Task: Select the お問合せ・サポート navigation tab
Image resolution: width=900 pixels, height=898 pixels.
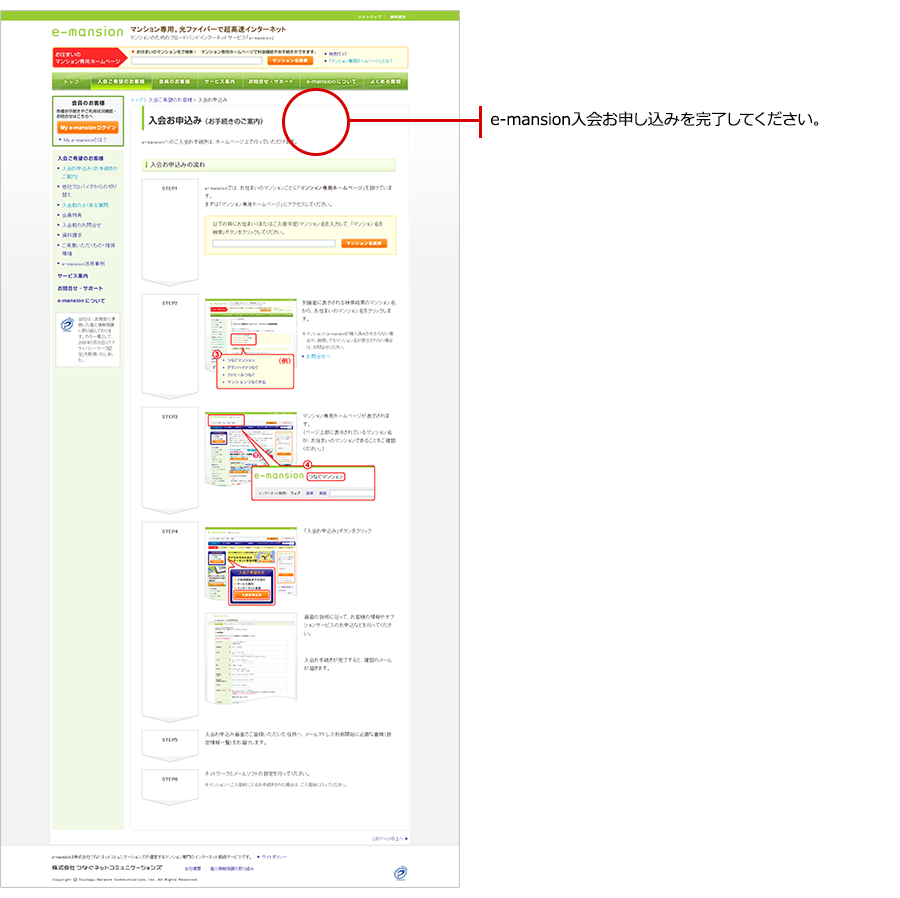Action: 271,81
